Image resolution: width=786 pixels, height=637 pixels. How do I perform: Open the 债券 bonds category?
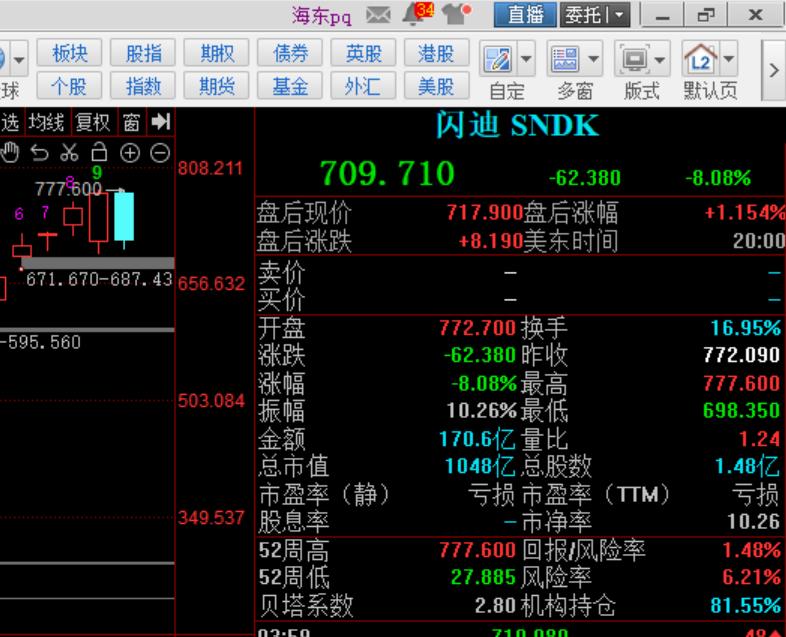click(x=290, y=53)
